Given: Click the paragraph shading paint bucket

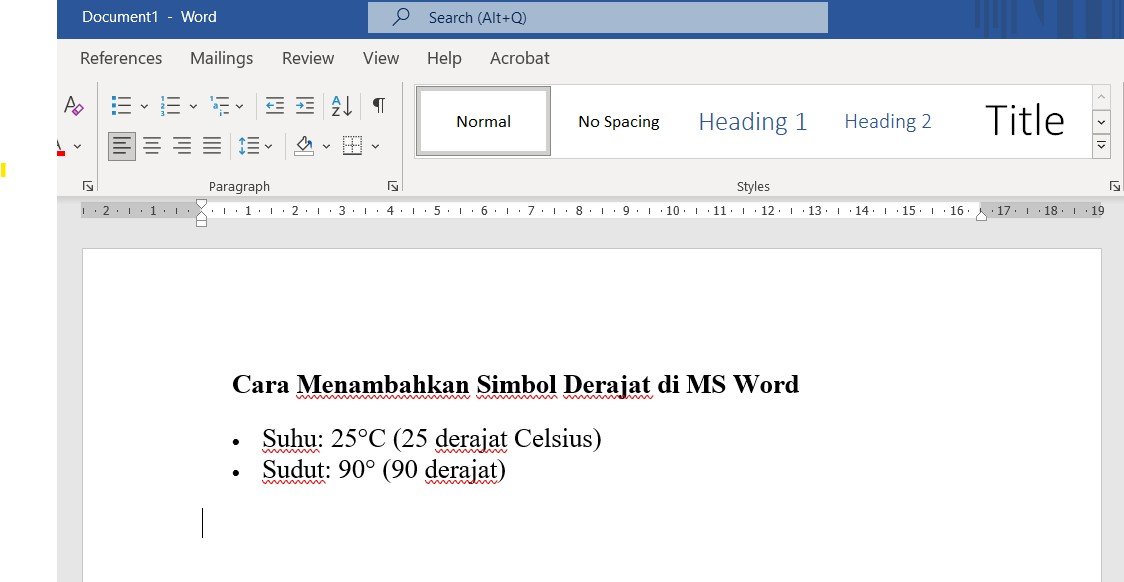Looking at the screenshot, I should coord(304,147).
